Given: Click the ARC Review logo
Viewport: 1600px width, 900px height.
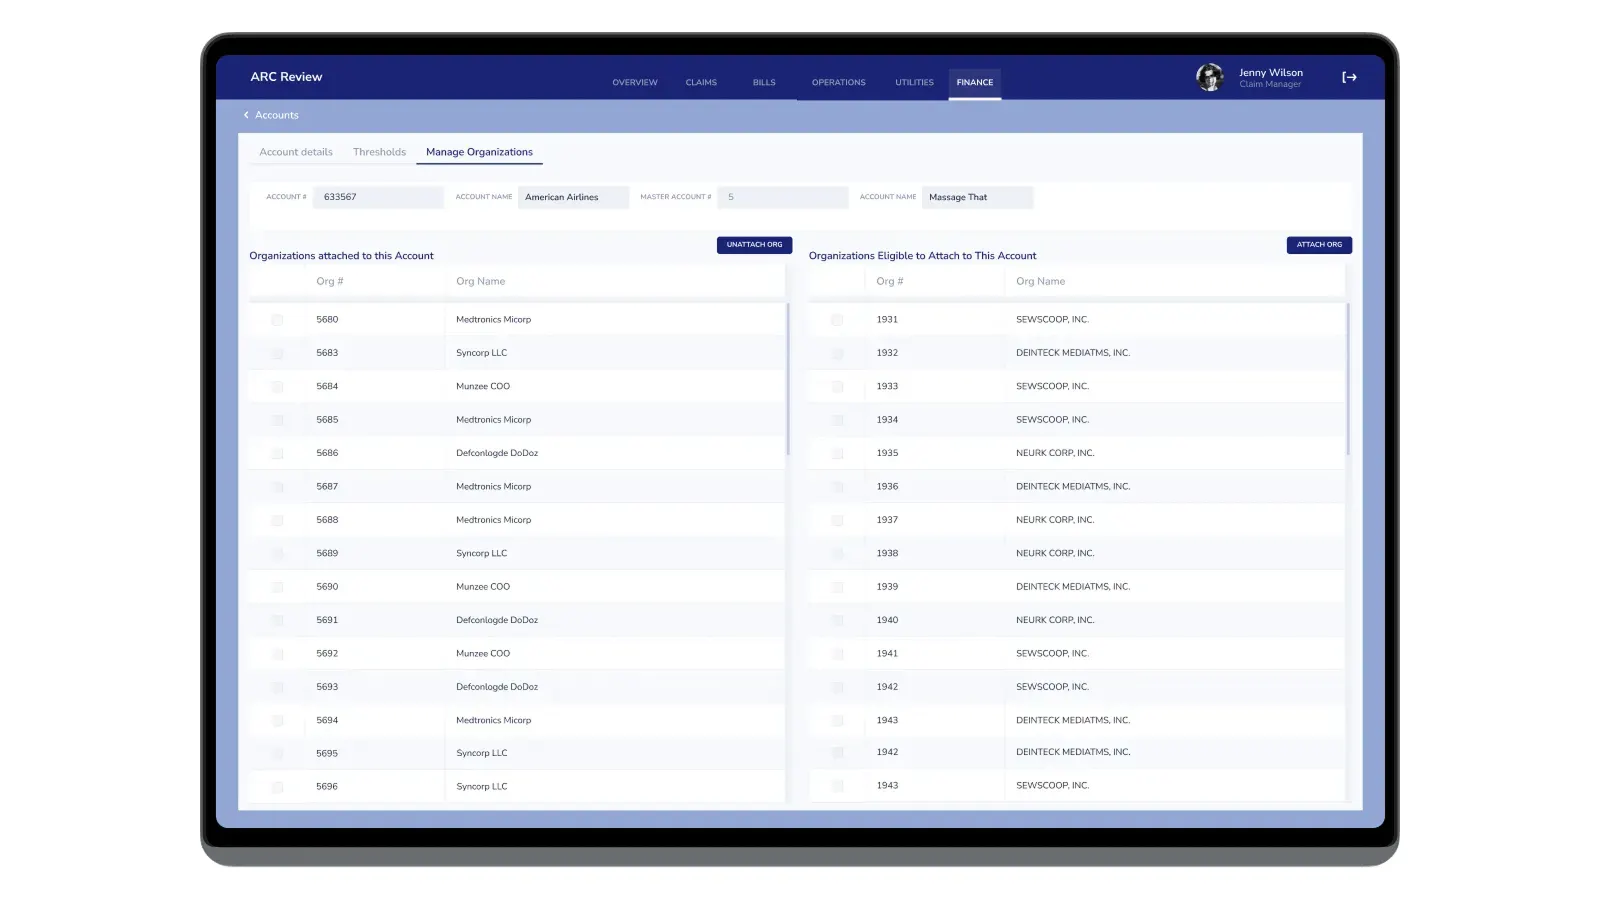Looking at the screenshot, I should pyautogui.click(x=286, y=77).
